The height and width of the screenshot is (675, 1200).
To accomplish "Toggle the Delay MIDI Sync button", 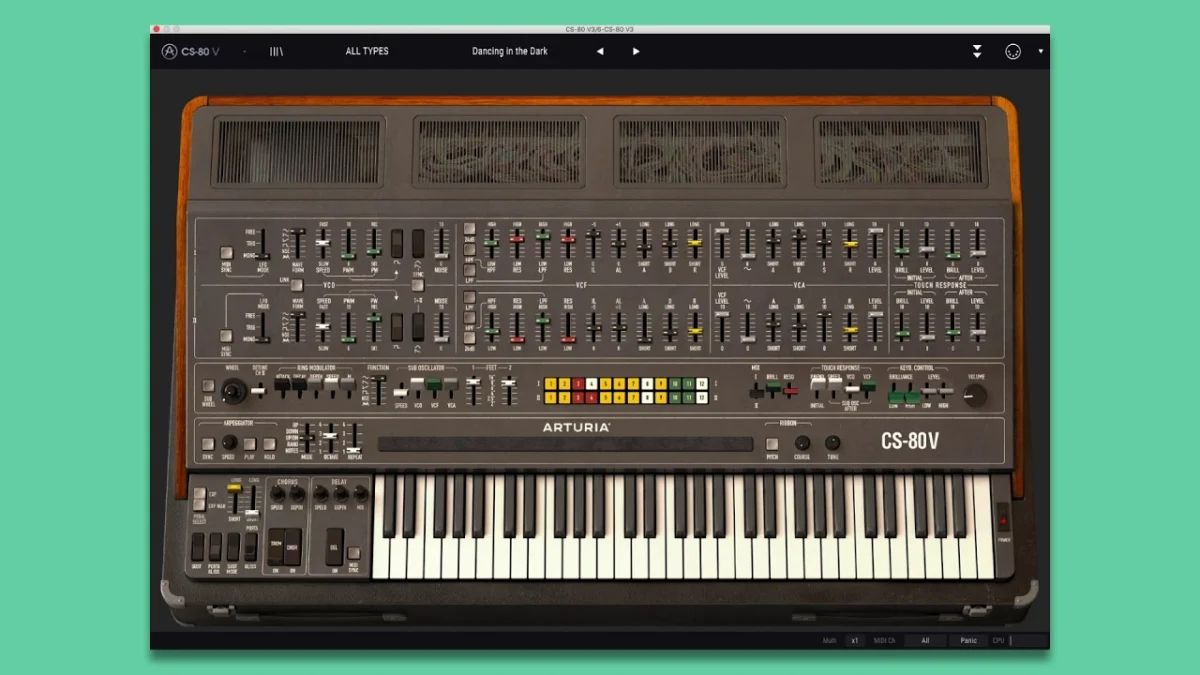I will tap(353, 552).
